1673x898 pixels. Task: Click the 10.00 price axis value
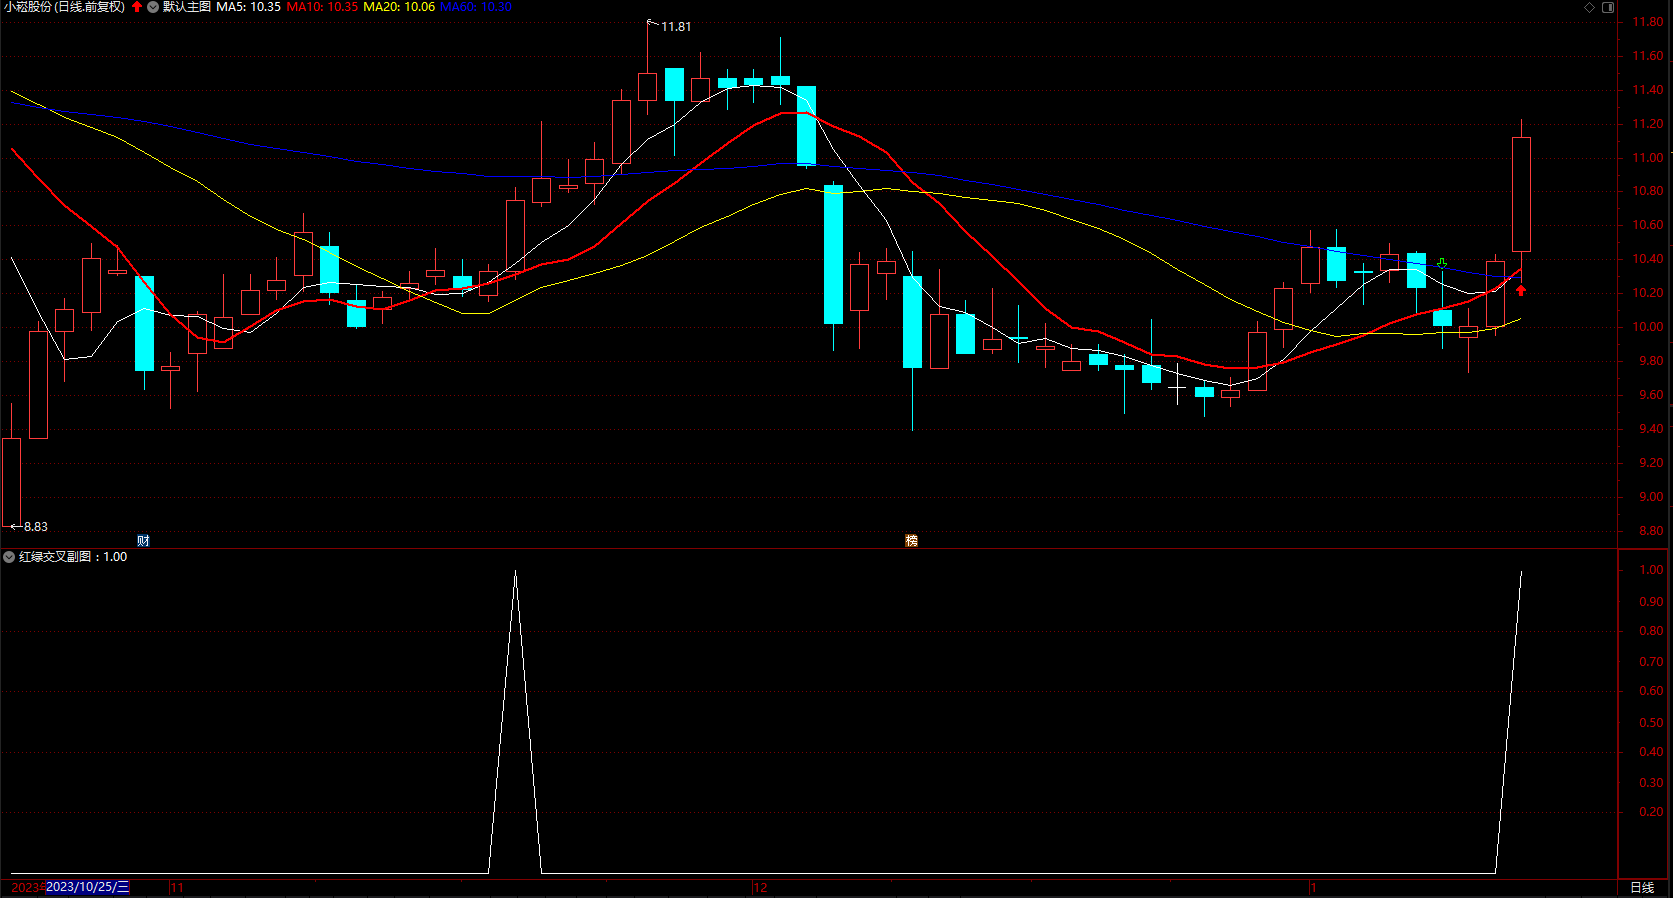pos(1647,327)
